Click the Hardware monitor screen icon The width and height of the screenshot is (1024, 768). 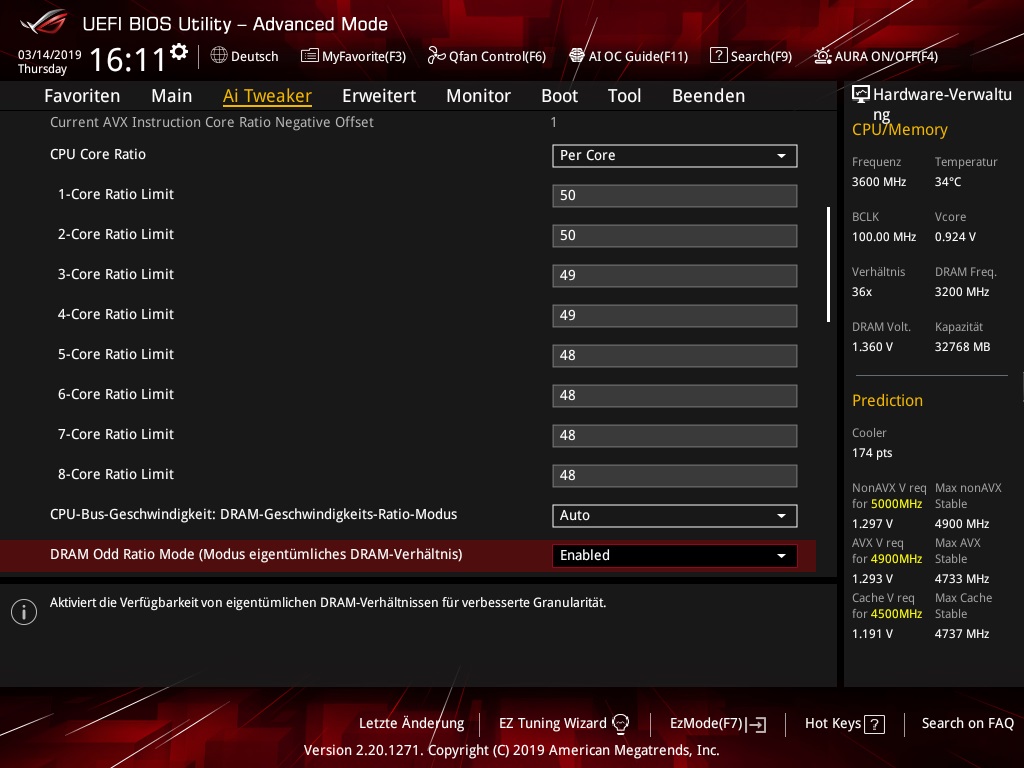[x=861, y=95]
